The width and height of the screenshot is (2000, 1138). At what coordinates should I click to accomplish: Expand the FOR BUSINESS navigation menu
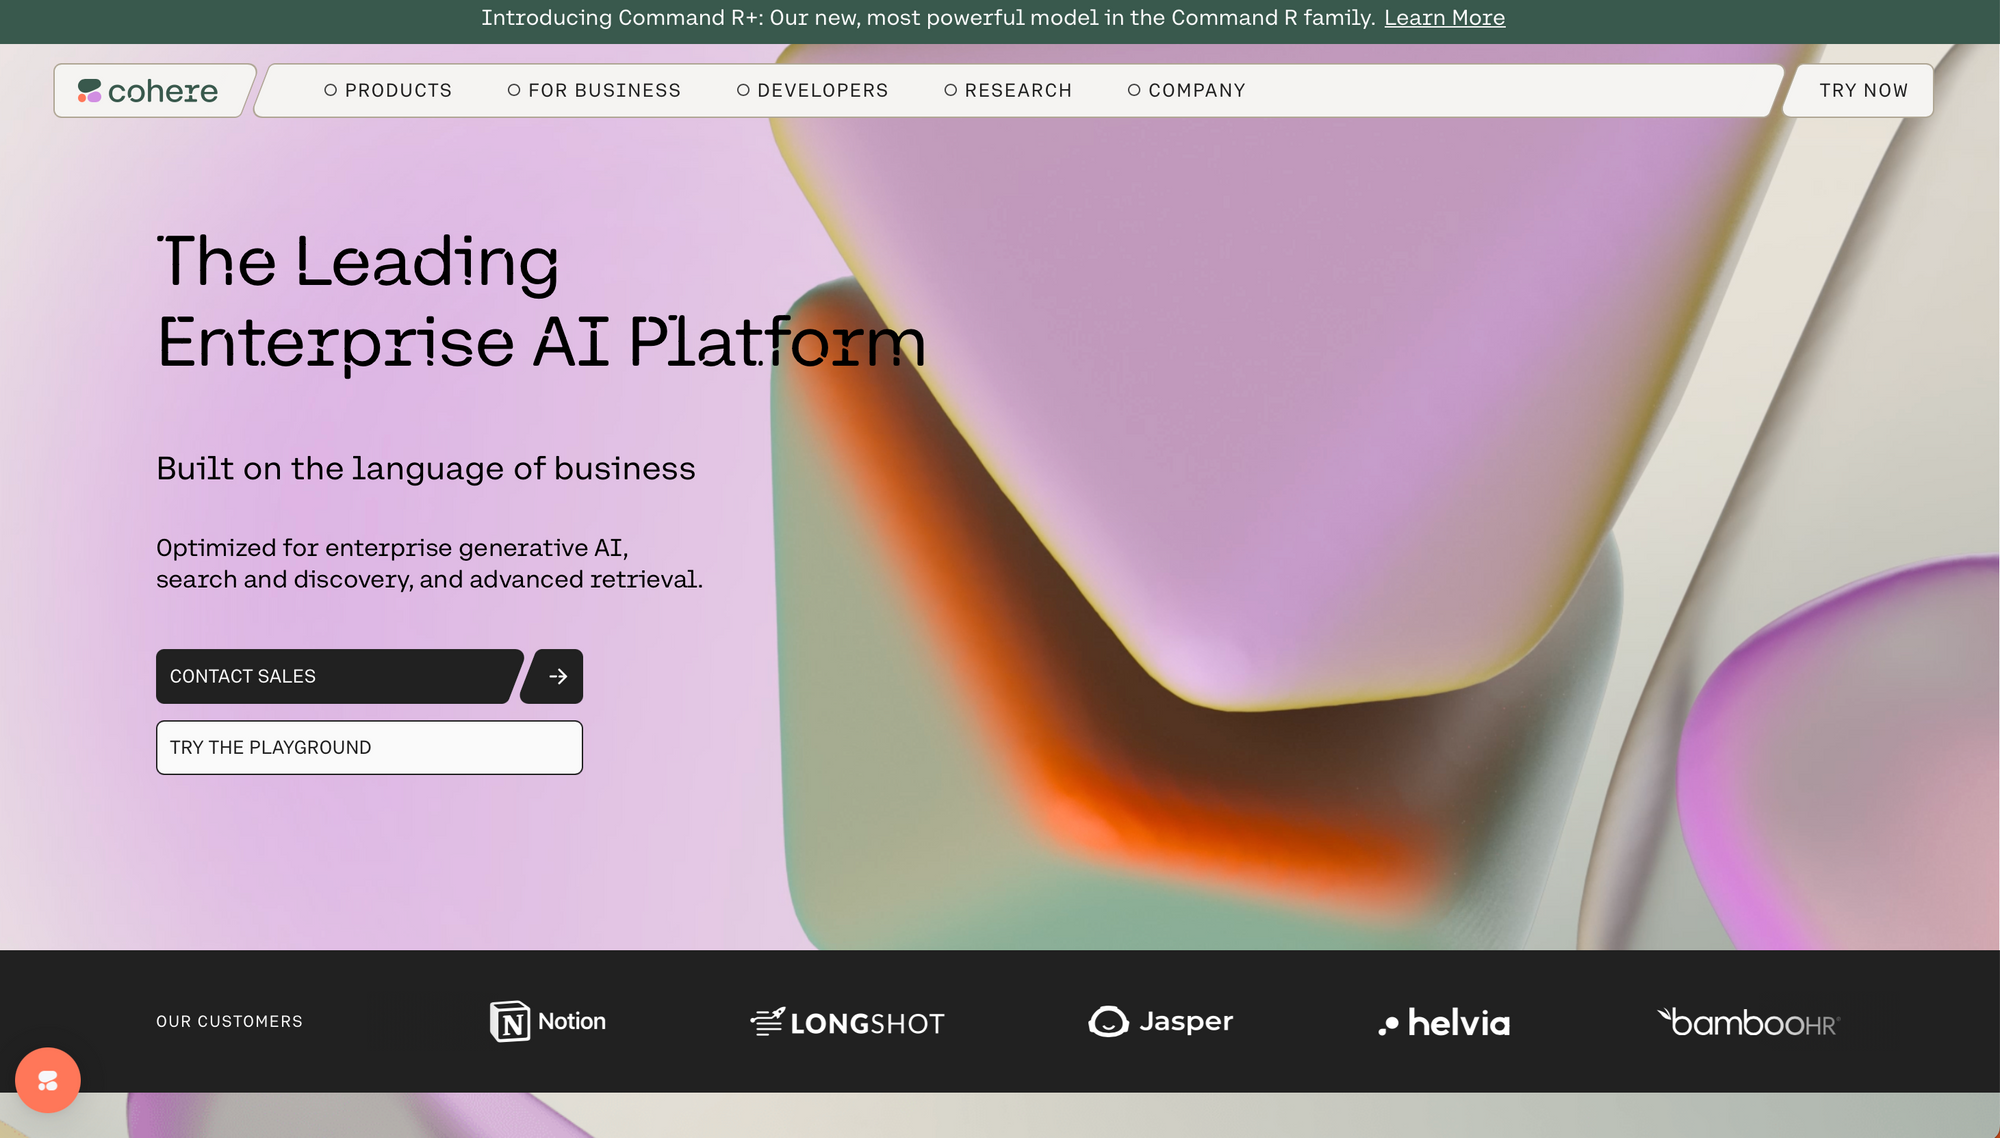(x=603, y=89)
